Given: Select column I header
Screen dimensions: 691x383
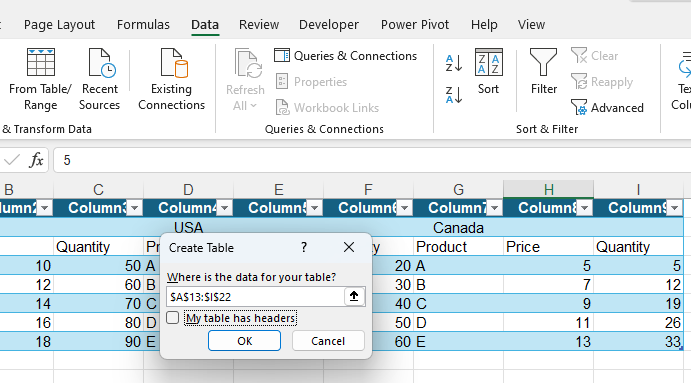Looking at the screenshot, I should (x=638, y=190).
